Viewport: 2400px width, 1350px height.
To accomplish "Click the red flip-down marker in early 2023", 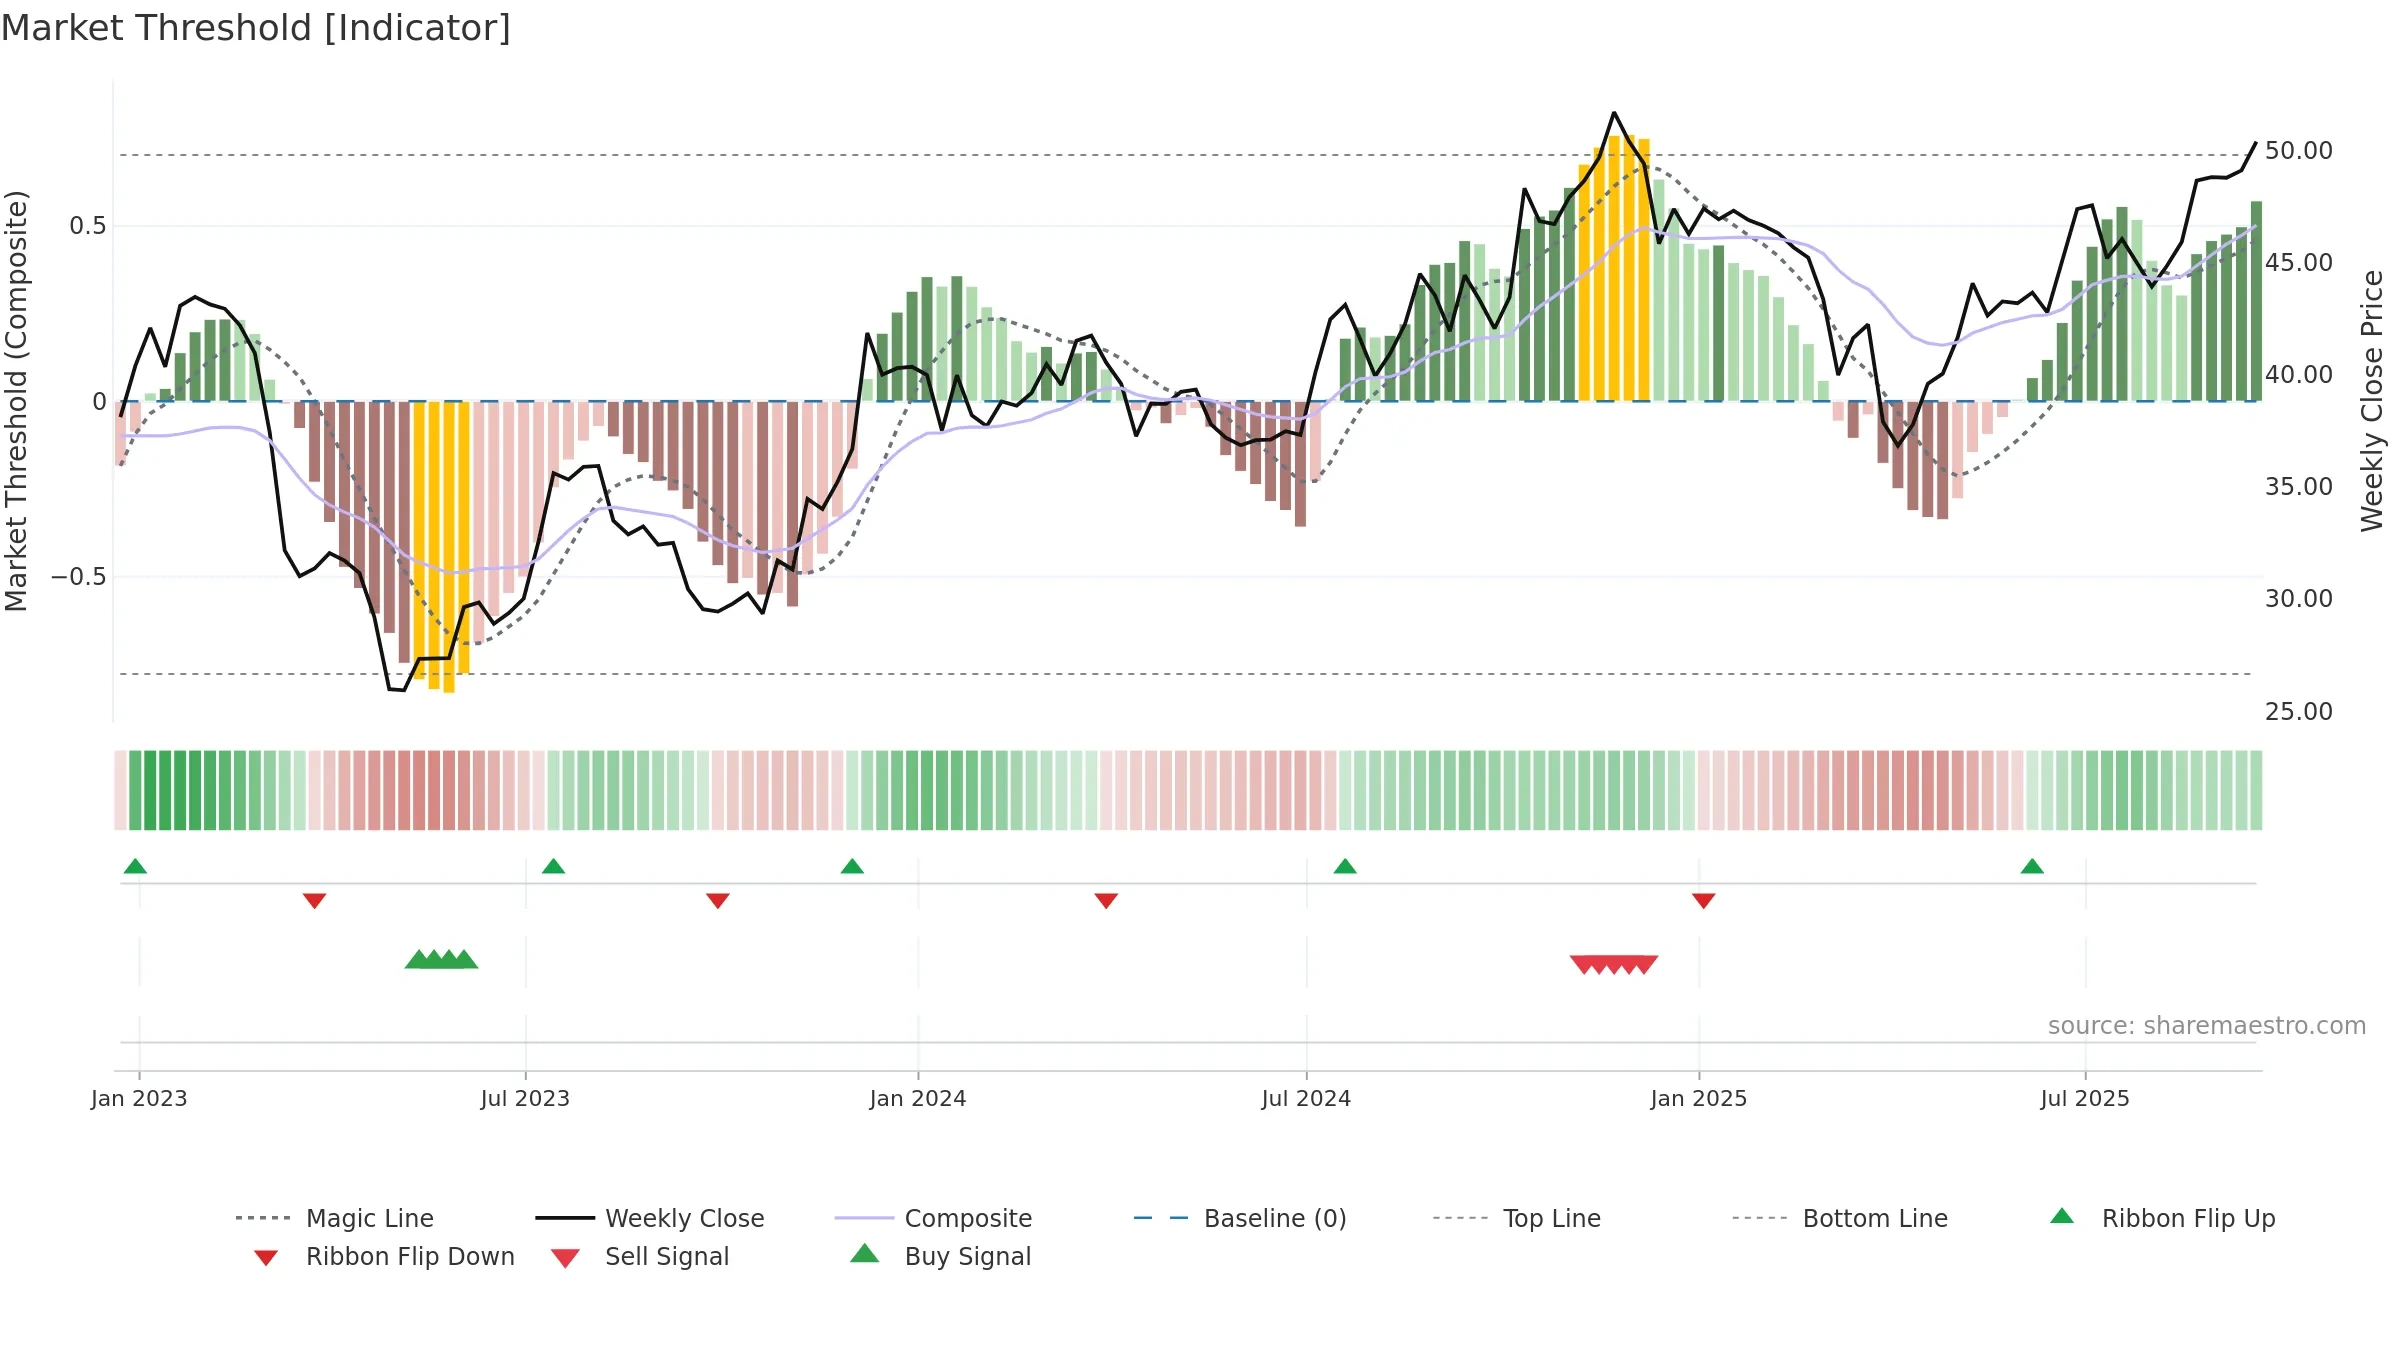I will point(314,901).
